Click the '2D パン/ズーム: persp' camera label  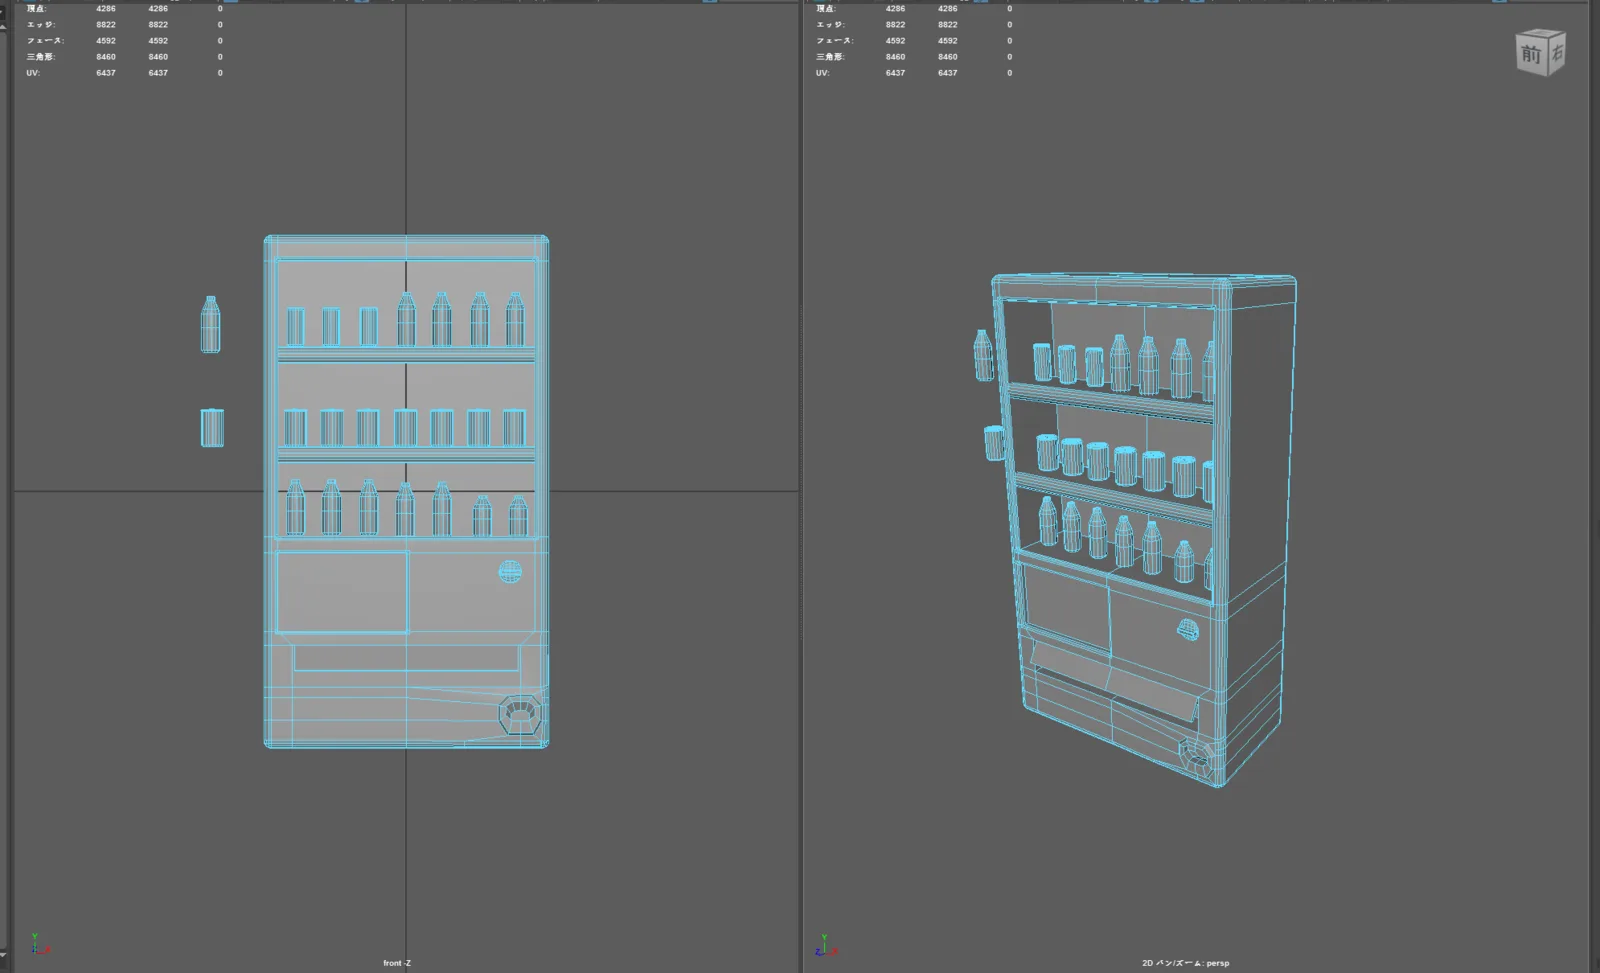[x=1186, y=963]
